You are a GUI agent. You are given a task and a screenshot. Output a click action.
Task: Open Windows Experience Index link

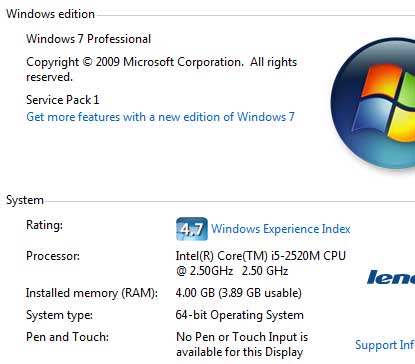coord(281,229)
